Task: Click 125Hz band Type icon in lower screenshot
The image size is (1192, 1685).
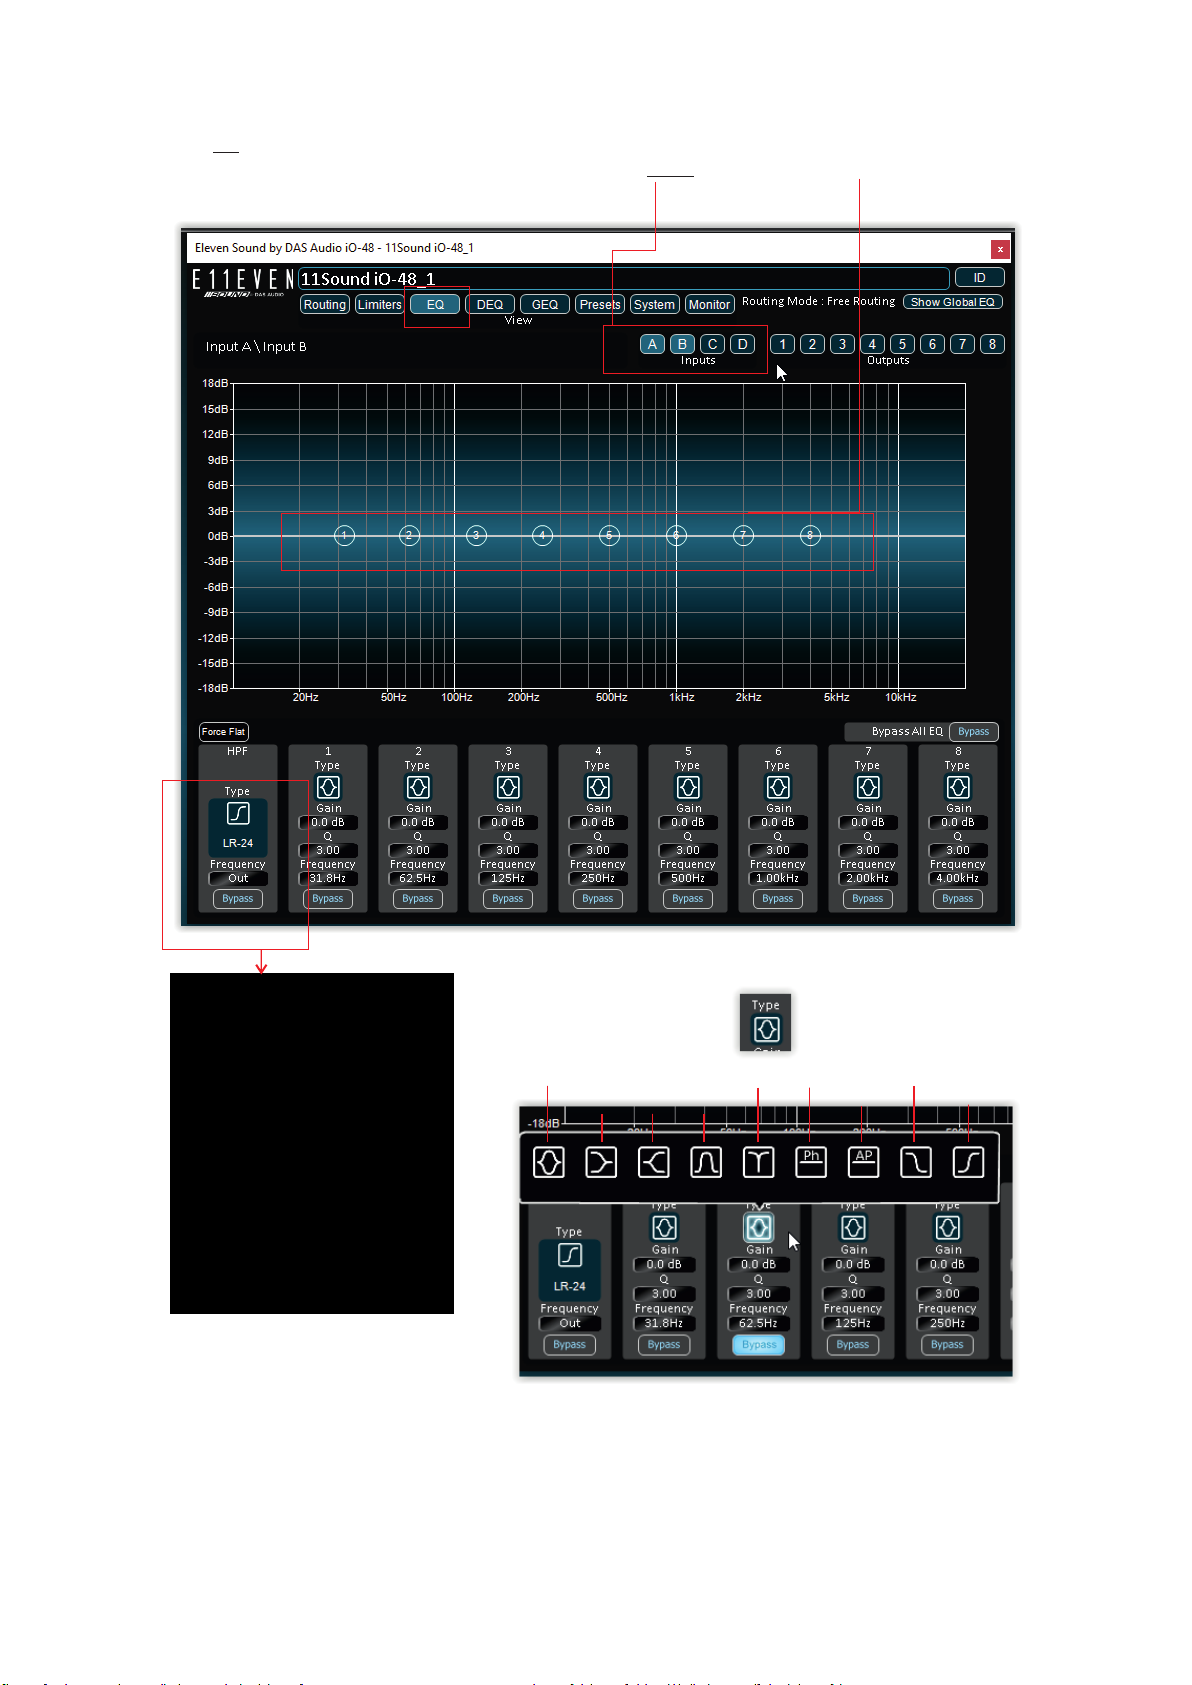Action: pos(853,1227)
